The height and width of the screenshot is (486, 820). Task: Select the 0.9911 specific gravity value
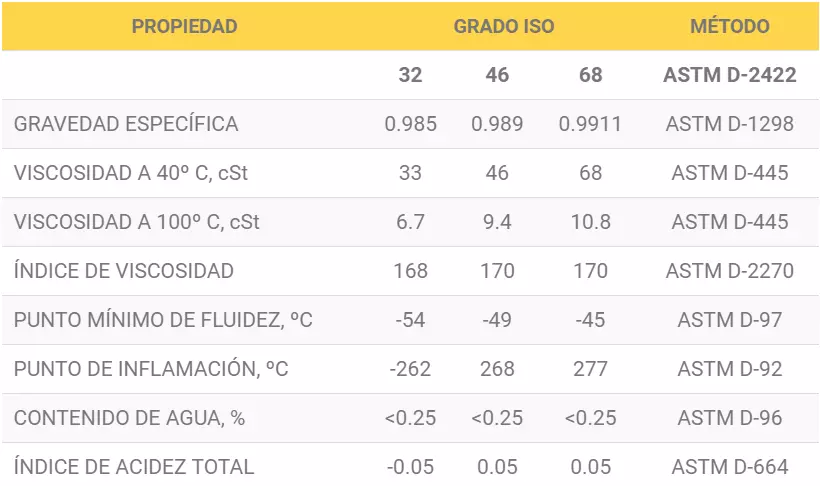[x=590, y=124]
